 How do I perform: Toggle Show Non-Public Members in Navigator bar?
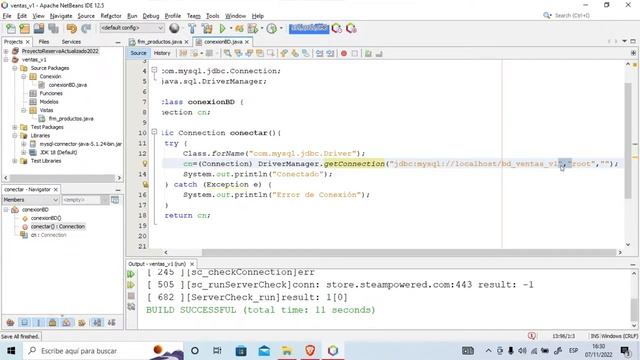pos(53,323)
